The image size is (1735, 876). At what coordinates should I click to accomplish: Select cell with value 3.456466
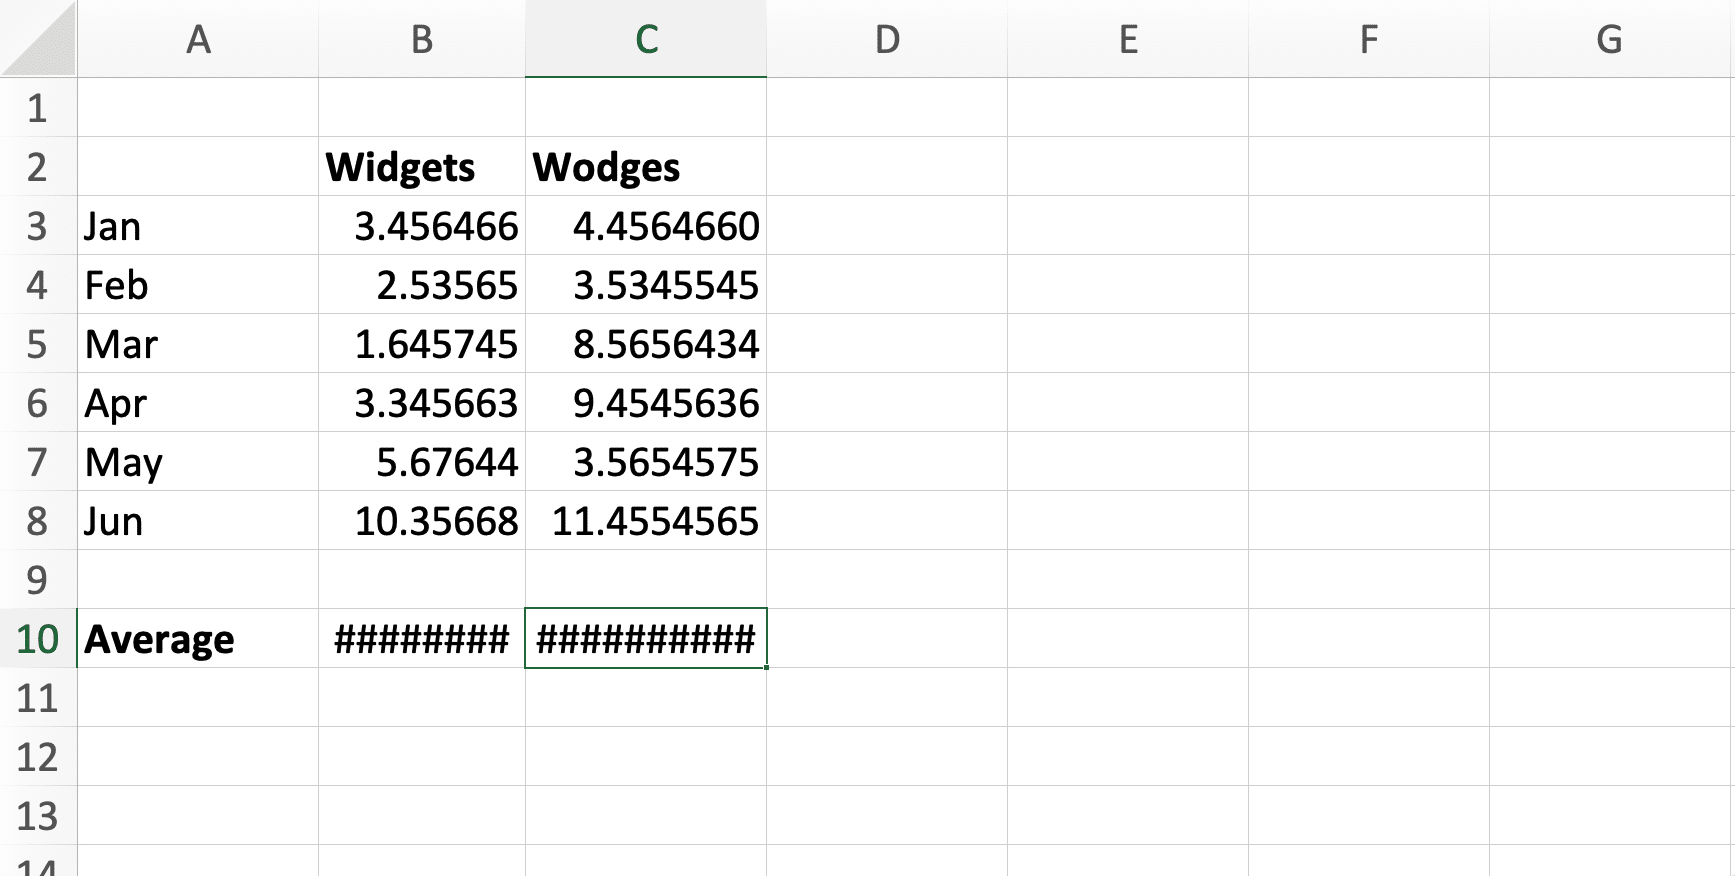coord(422,225)
